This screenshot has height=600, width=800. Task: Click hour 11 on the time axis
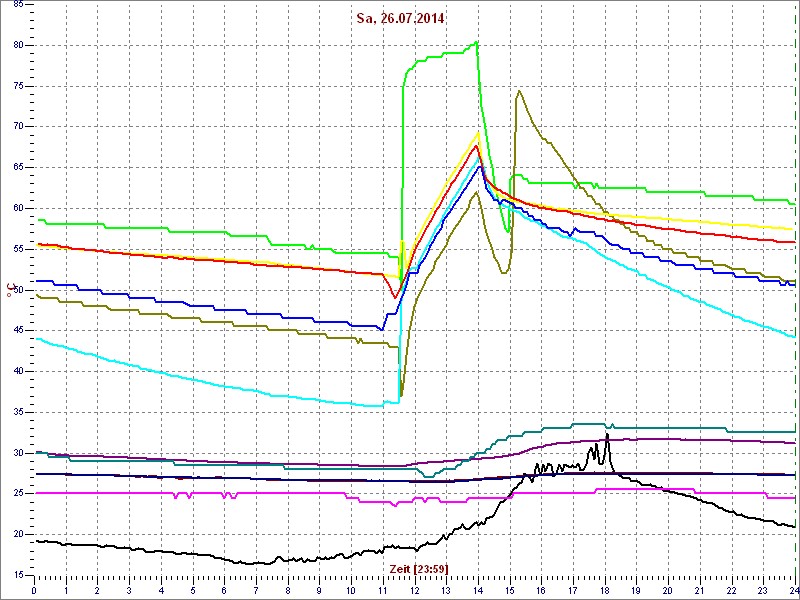click(x=383, y=591)
